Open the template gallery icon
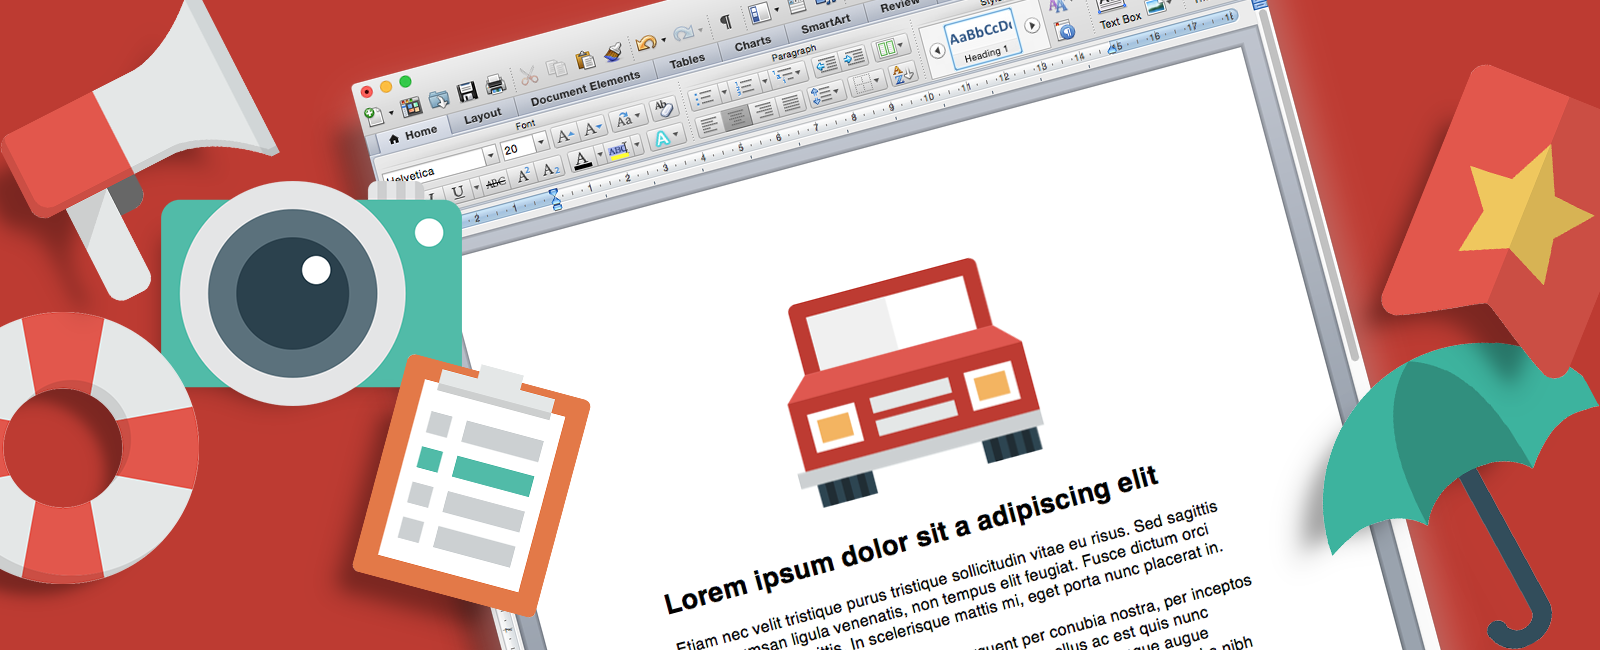 point(411,106)
